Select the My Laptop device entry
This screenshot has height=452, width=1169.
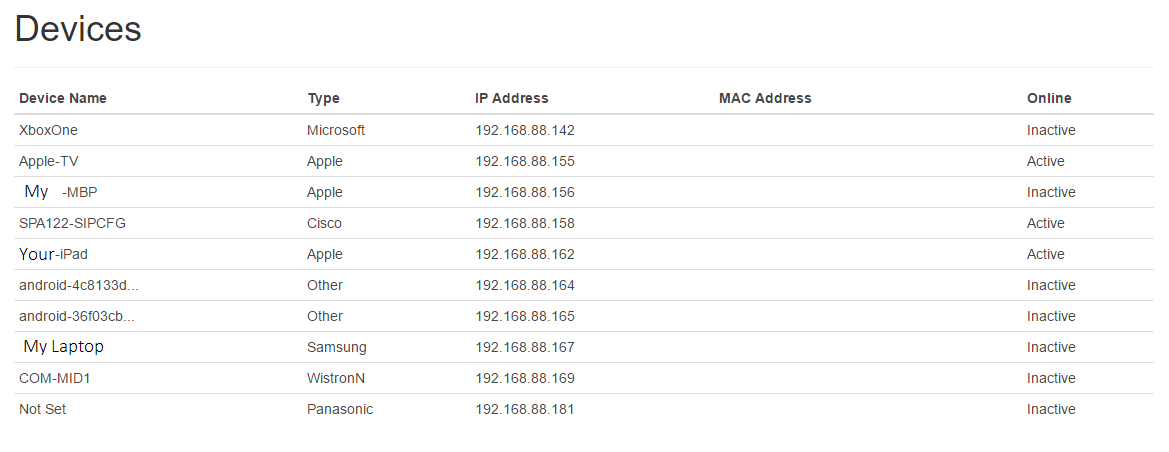(x=63, y=347)
